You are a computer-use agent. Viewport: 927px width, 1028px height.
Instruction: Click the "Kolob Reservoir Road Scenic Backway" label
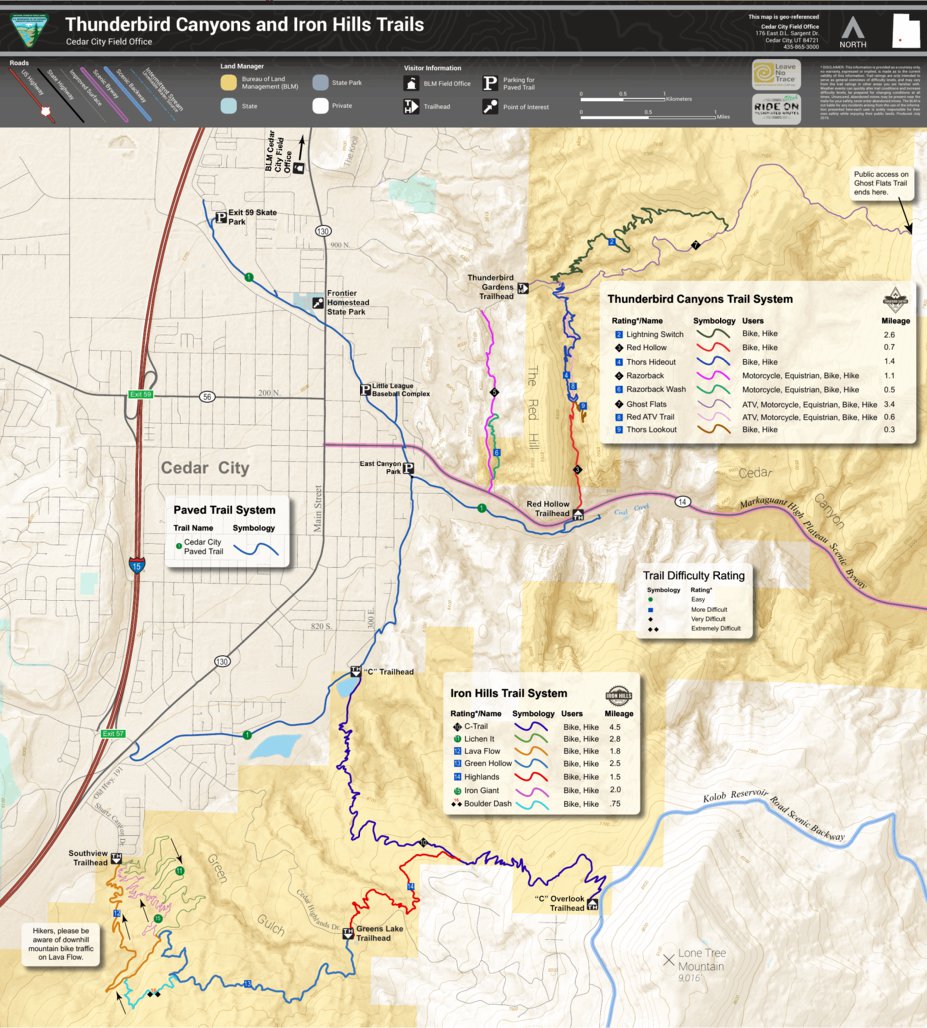[774, 816]
